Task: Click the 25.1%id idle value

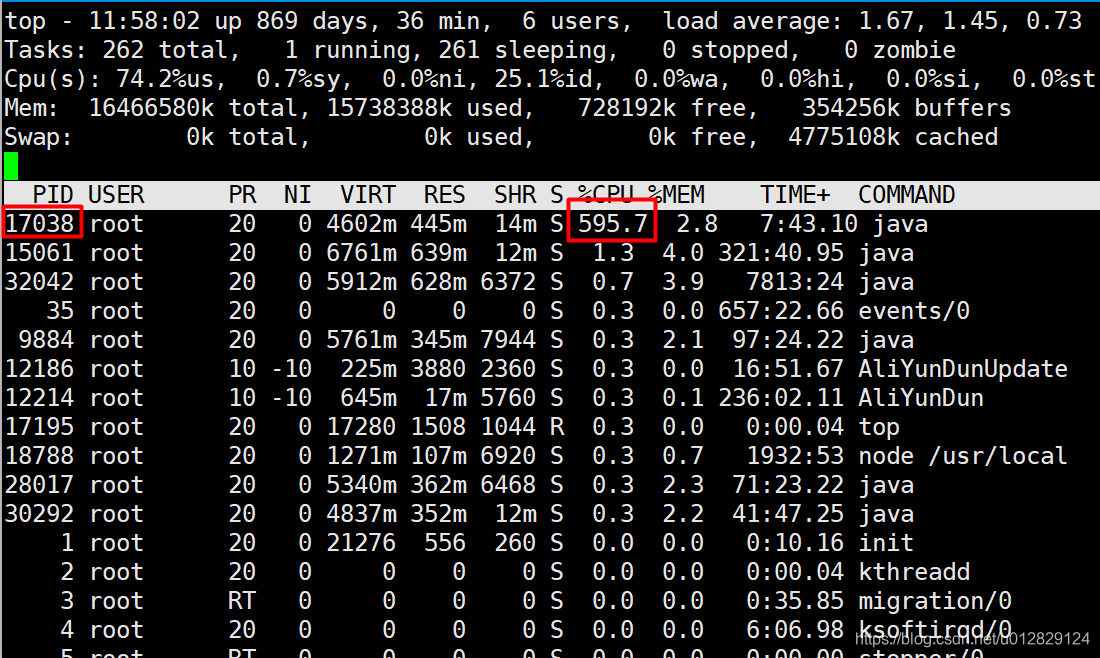Action: coord(549,79)
